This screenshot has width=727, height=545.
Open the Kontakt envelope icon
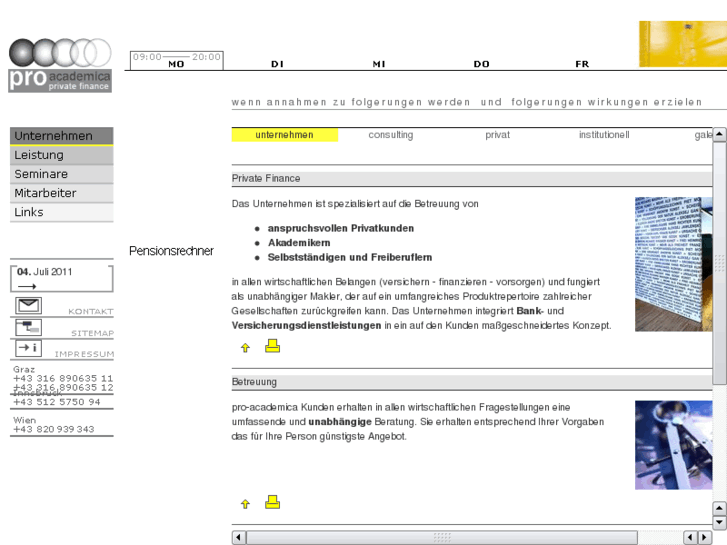(x=28, y=305)
